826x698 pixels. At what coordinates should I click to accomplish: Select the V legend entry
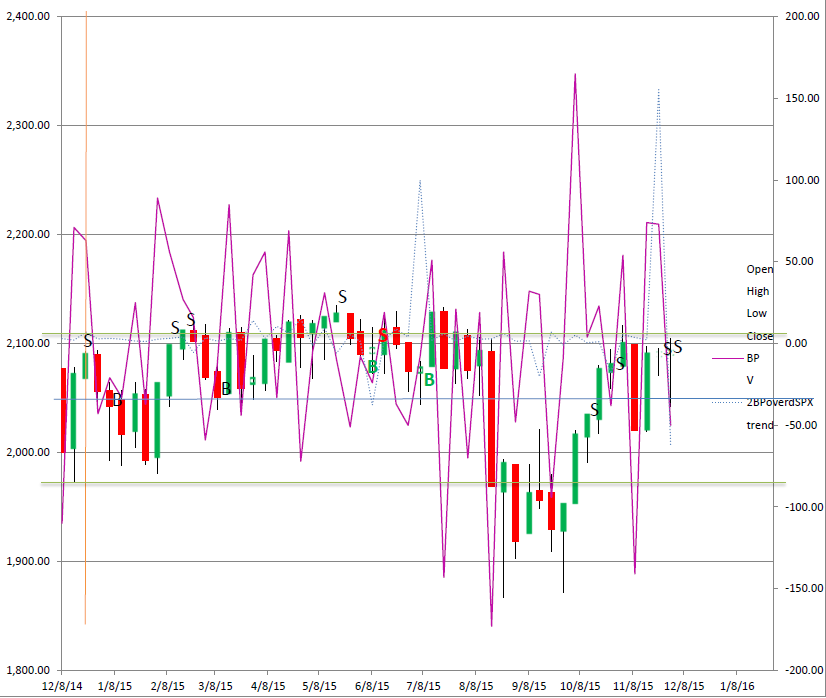(750, 380)
